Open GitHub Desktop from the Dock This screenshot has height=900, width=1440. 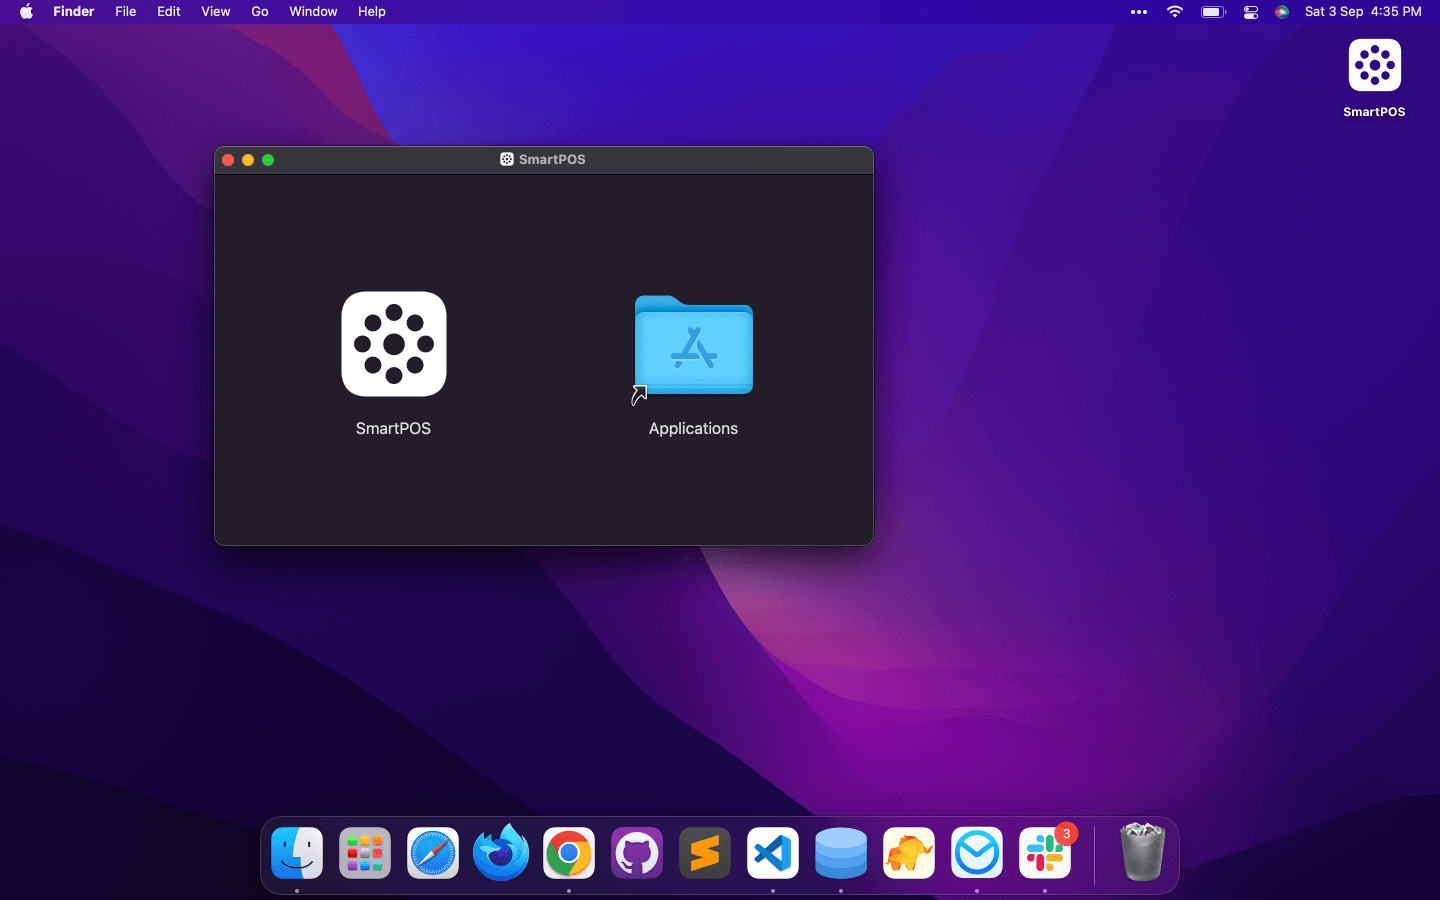pyautogui.click(x=636, y=853)
